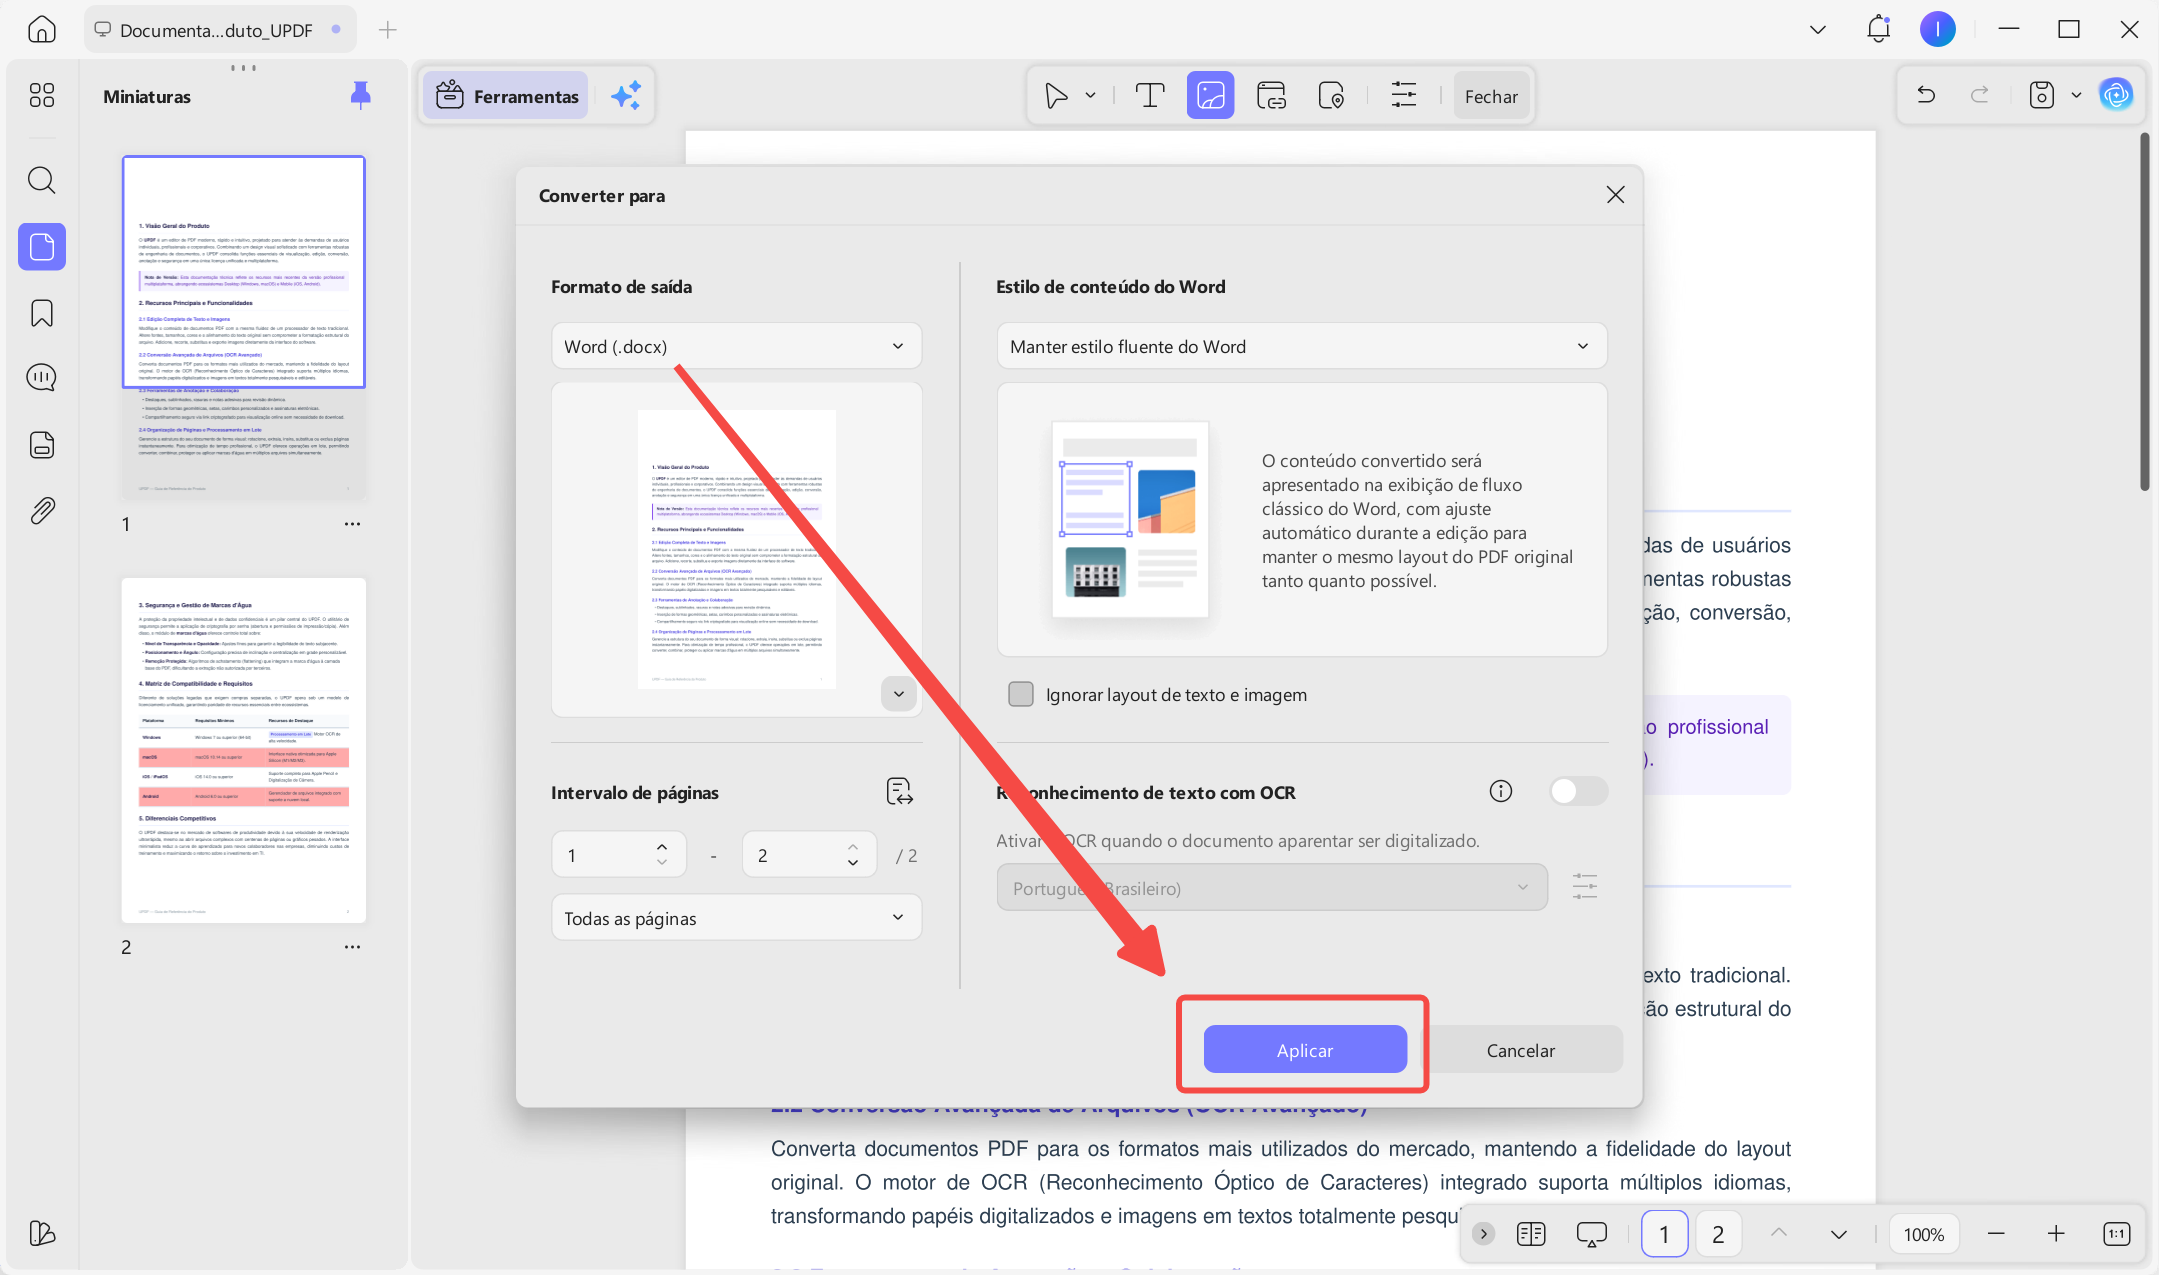Close the Converter para dialog

[x=1614, y=195]
